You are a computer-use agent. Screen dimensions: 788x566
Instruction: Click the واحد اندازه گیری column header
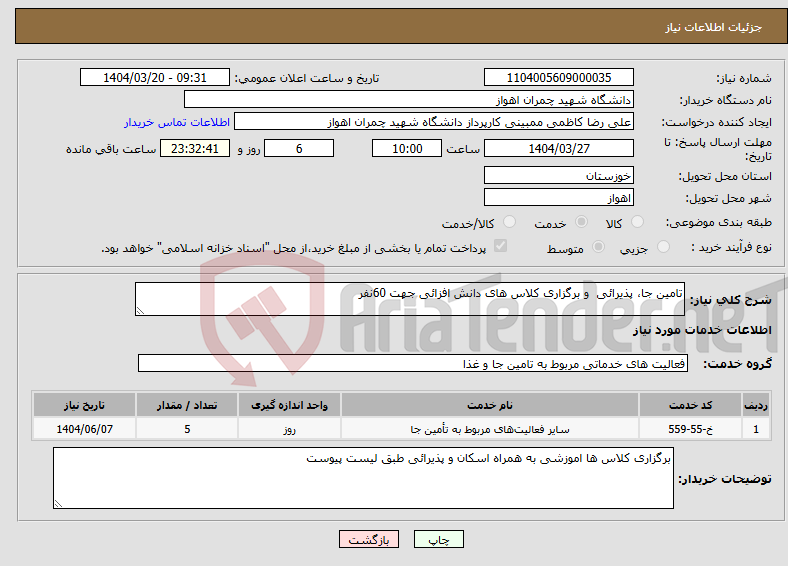click(289, 405)
